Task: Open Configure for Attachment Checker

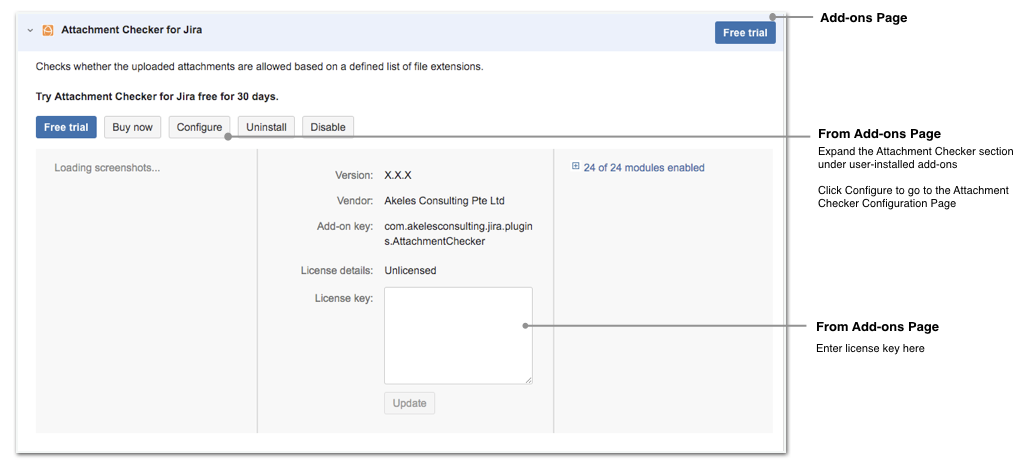Action: 199,127
